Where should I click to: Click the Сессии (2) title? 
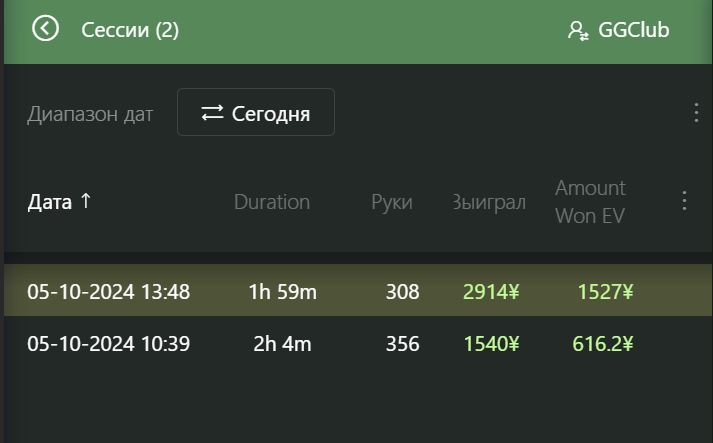coord(130,30)
